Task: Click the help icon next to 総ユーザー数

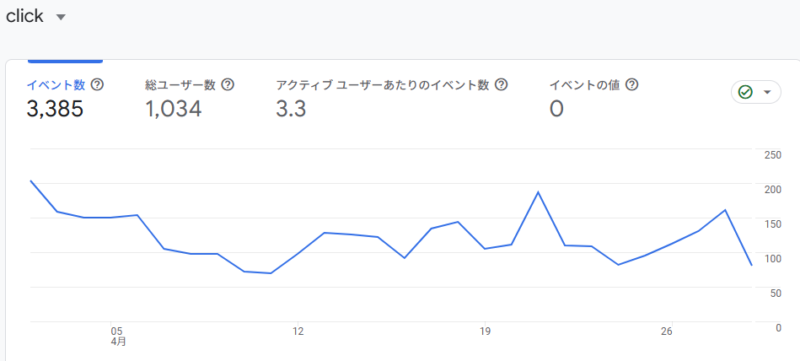Action: click(228, 85)
